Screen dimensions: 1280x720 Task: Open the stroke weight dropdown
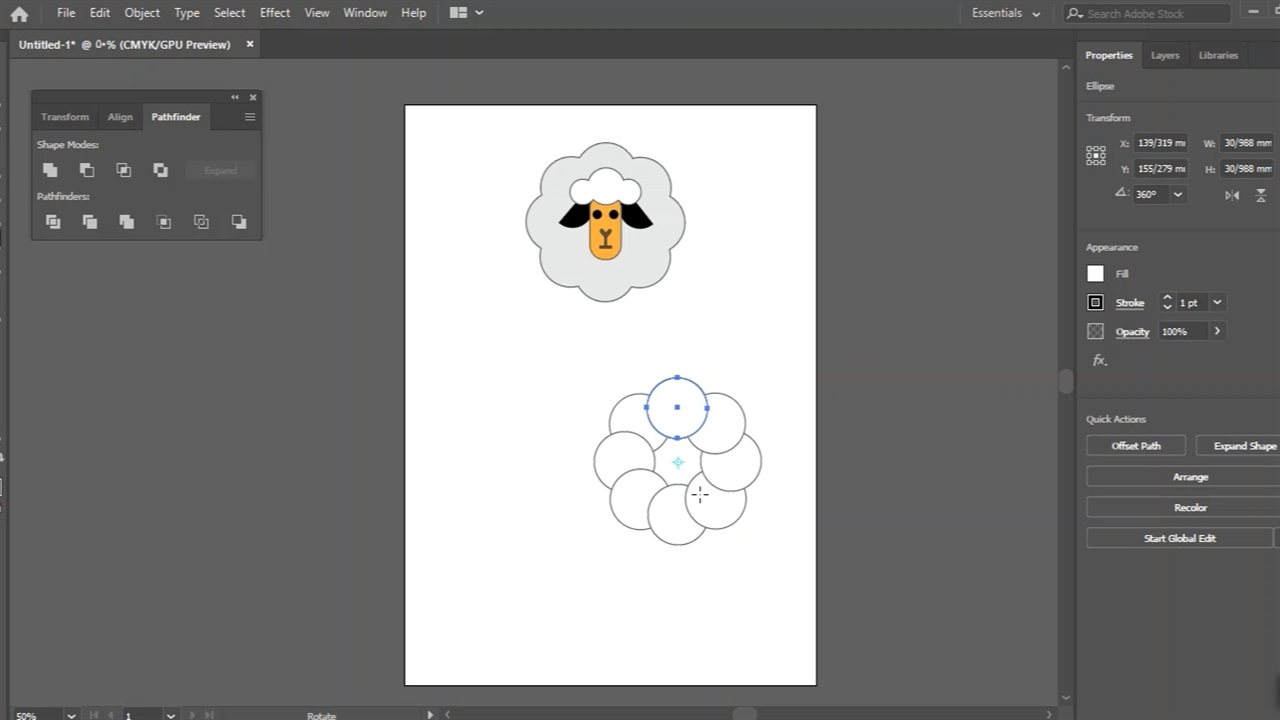point(1217,303)
